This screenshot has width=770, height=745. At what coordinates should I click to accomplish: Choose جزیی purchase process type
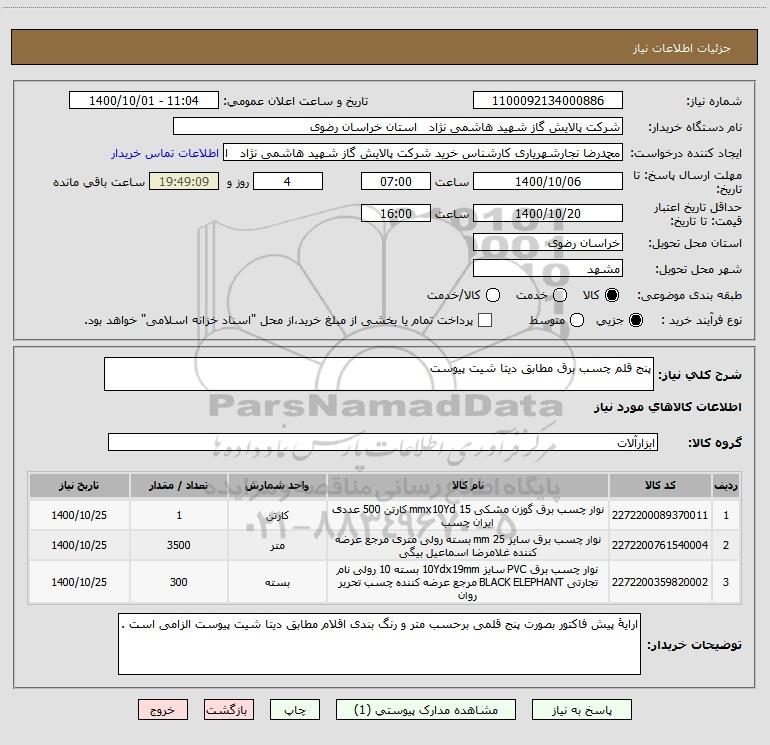pyautogui.click(x=636, y=320)
